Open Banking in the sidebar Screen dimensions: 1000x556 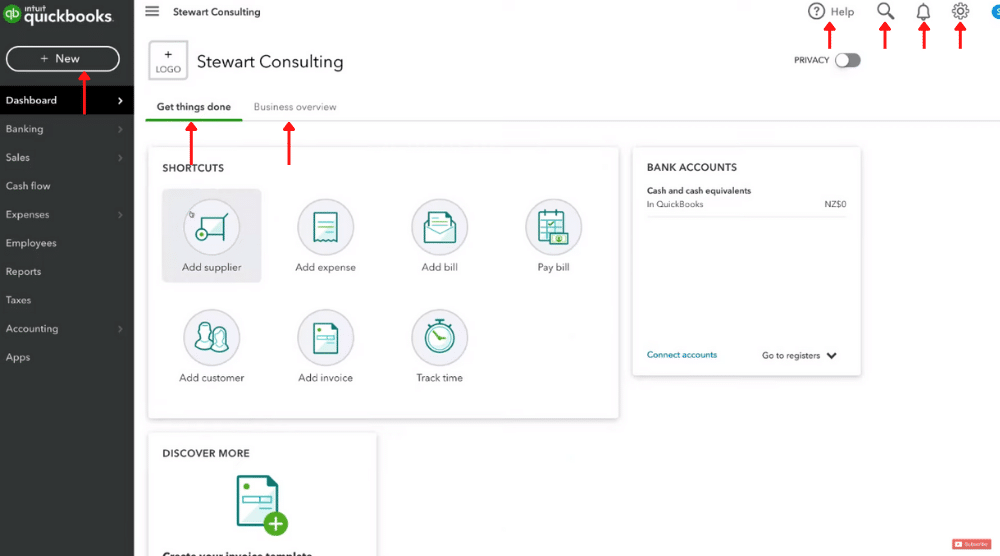pyautogui.click(x=67, y=129)
